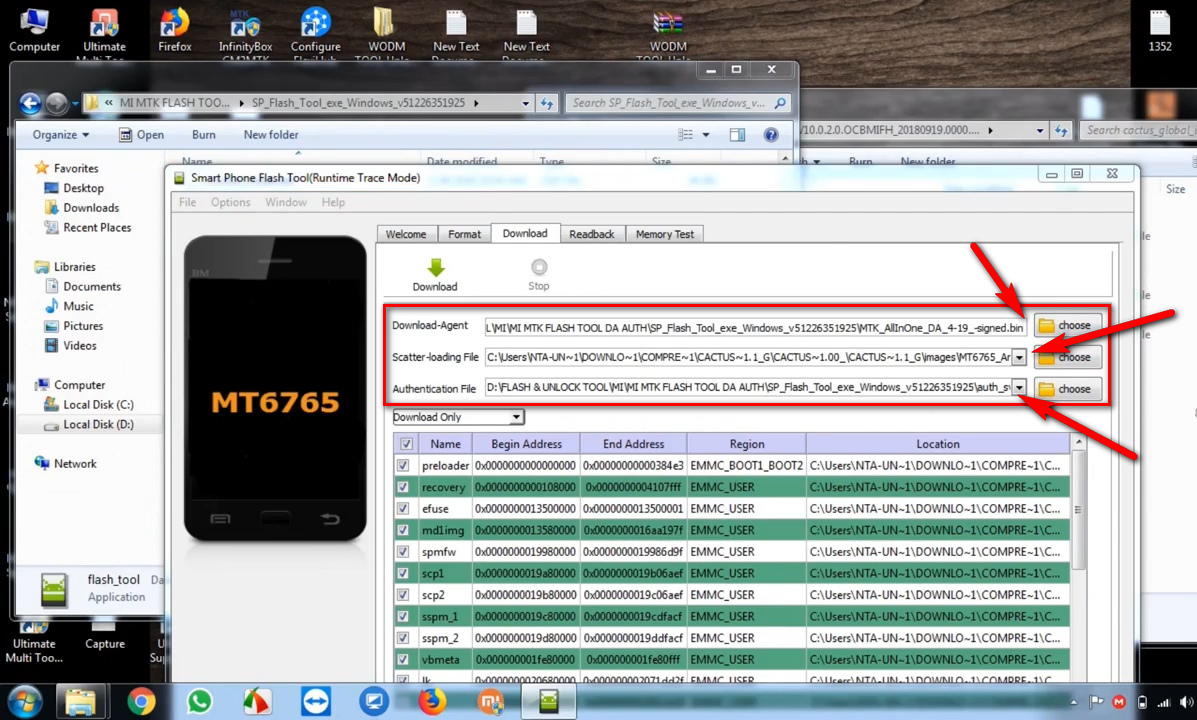
Task: Click the Region column header
Action: pyautogui.click(x=747, y=444)
